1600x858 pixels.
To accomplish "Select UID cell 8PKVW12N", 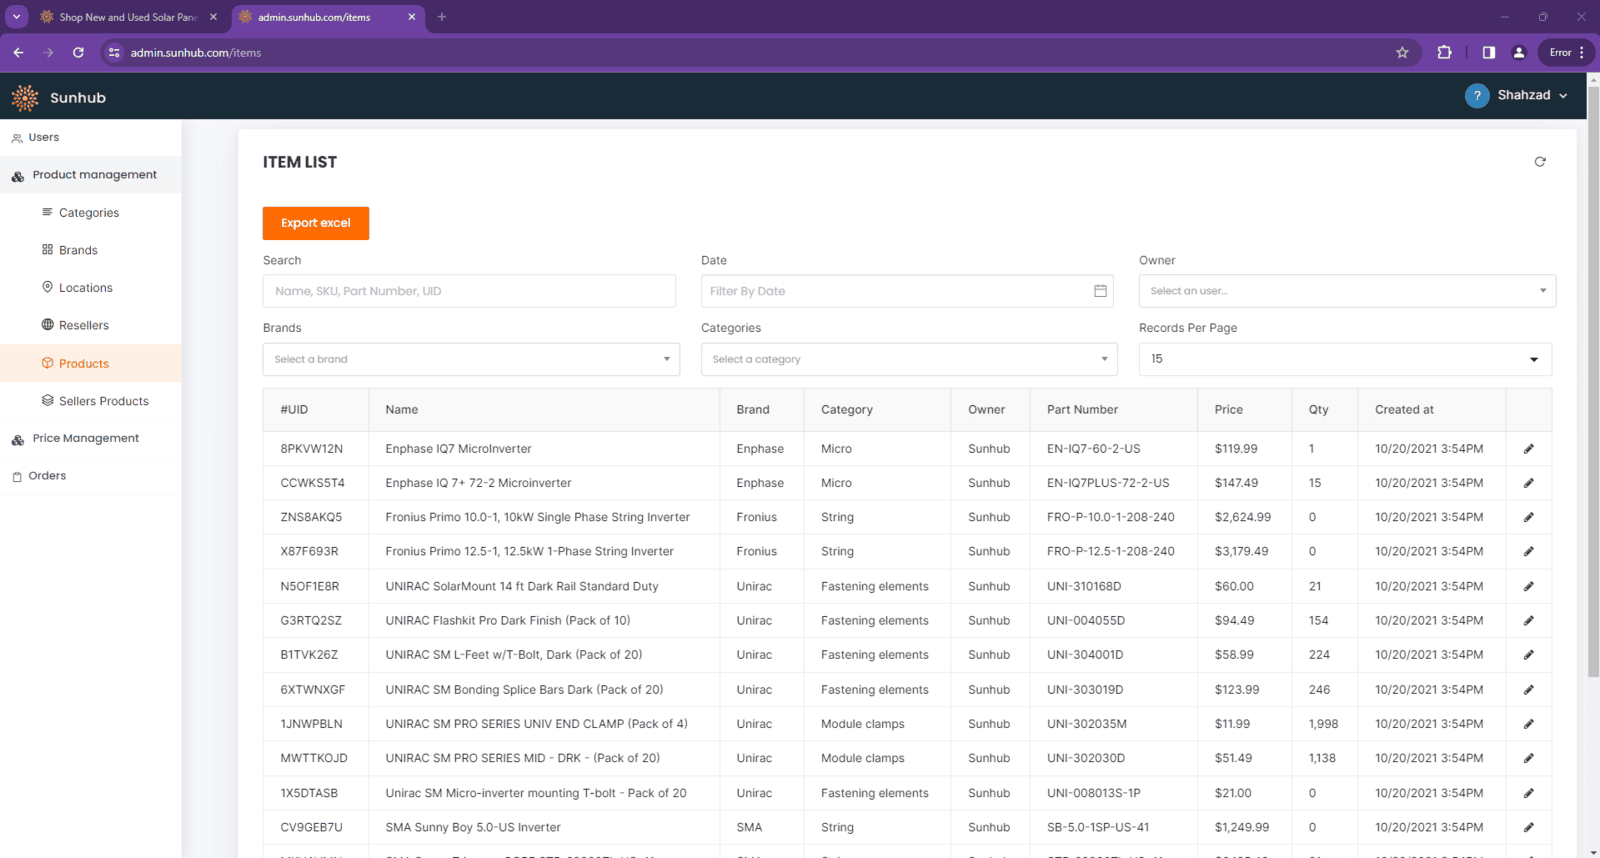I will (x=312, y=449).
